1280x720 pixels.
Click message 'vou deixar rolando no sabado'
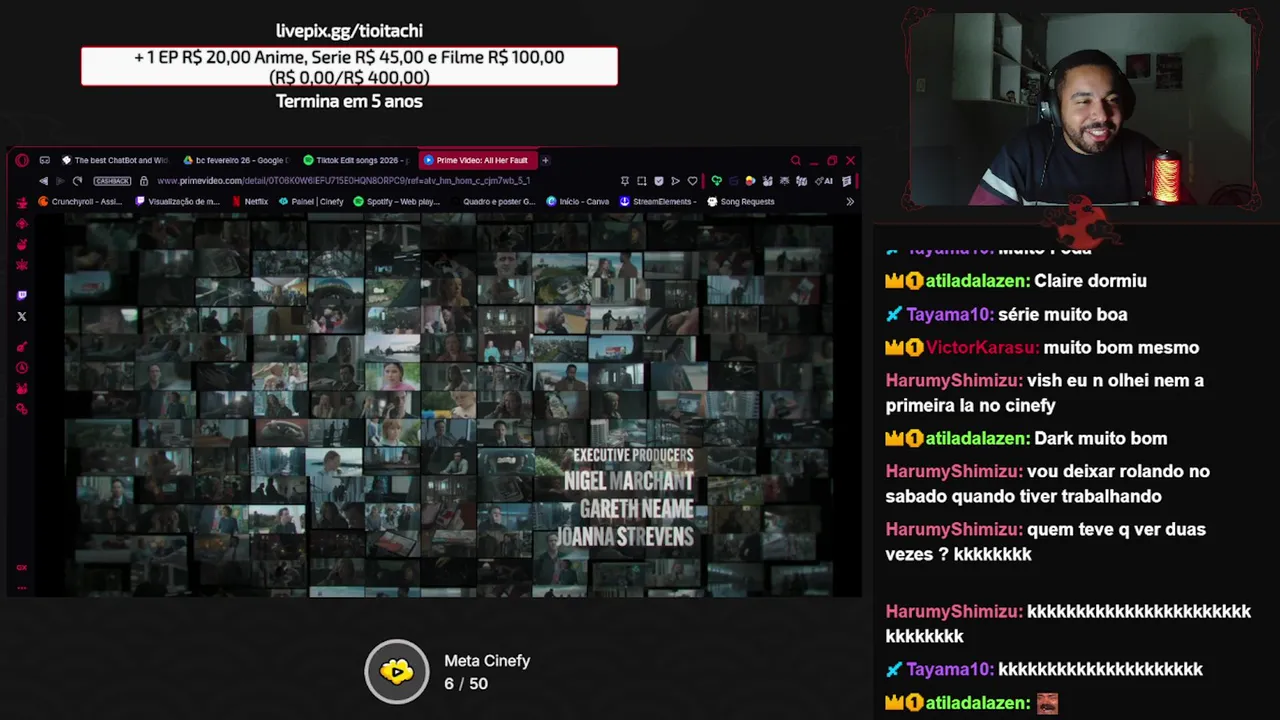(1048, 483)
